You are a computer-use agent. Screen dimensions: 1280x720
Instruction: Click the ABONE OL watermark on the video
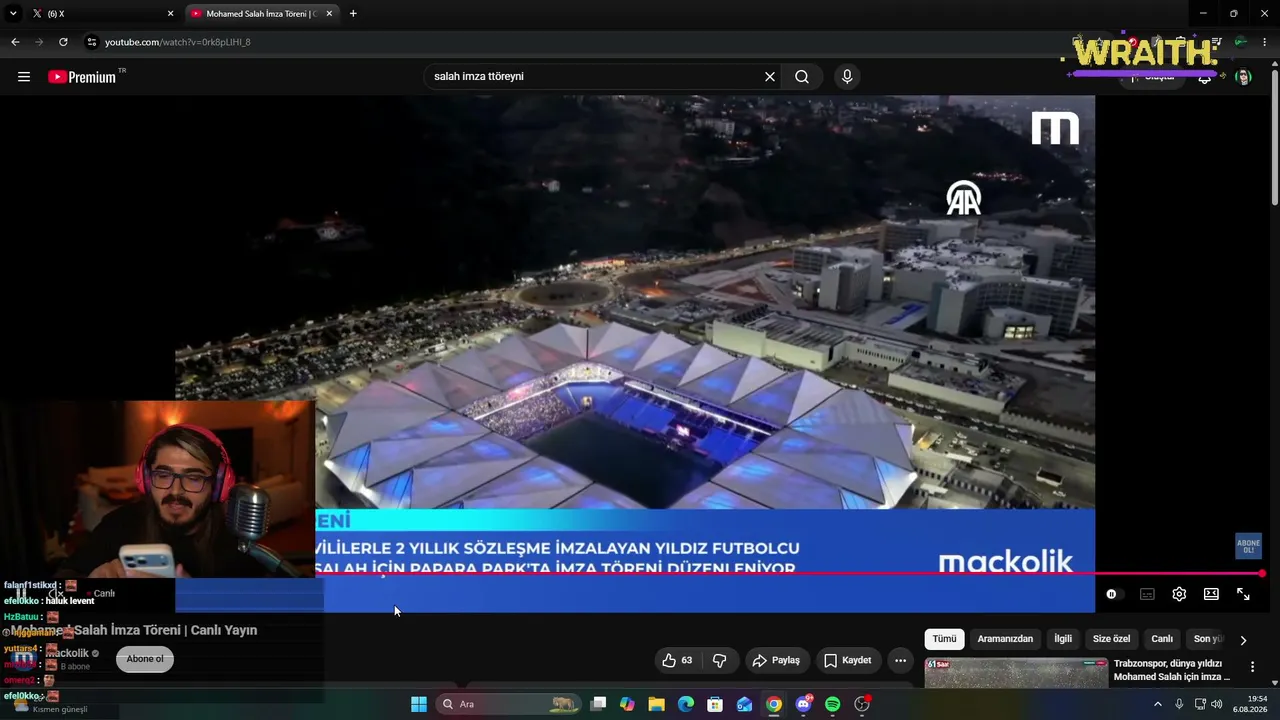click(1248, 546)
